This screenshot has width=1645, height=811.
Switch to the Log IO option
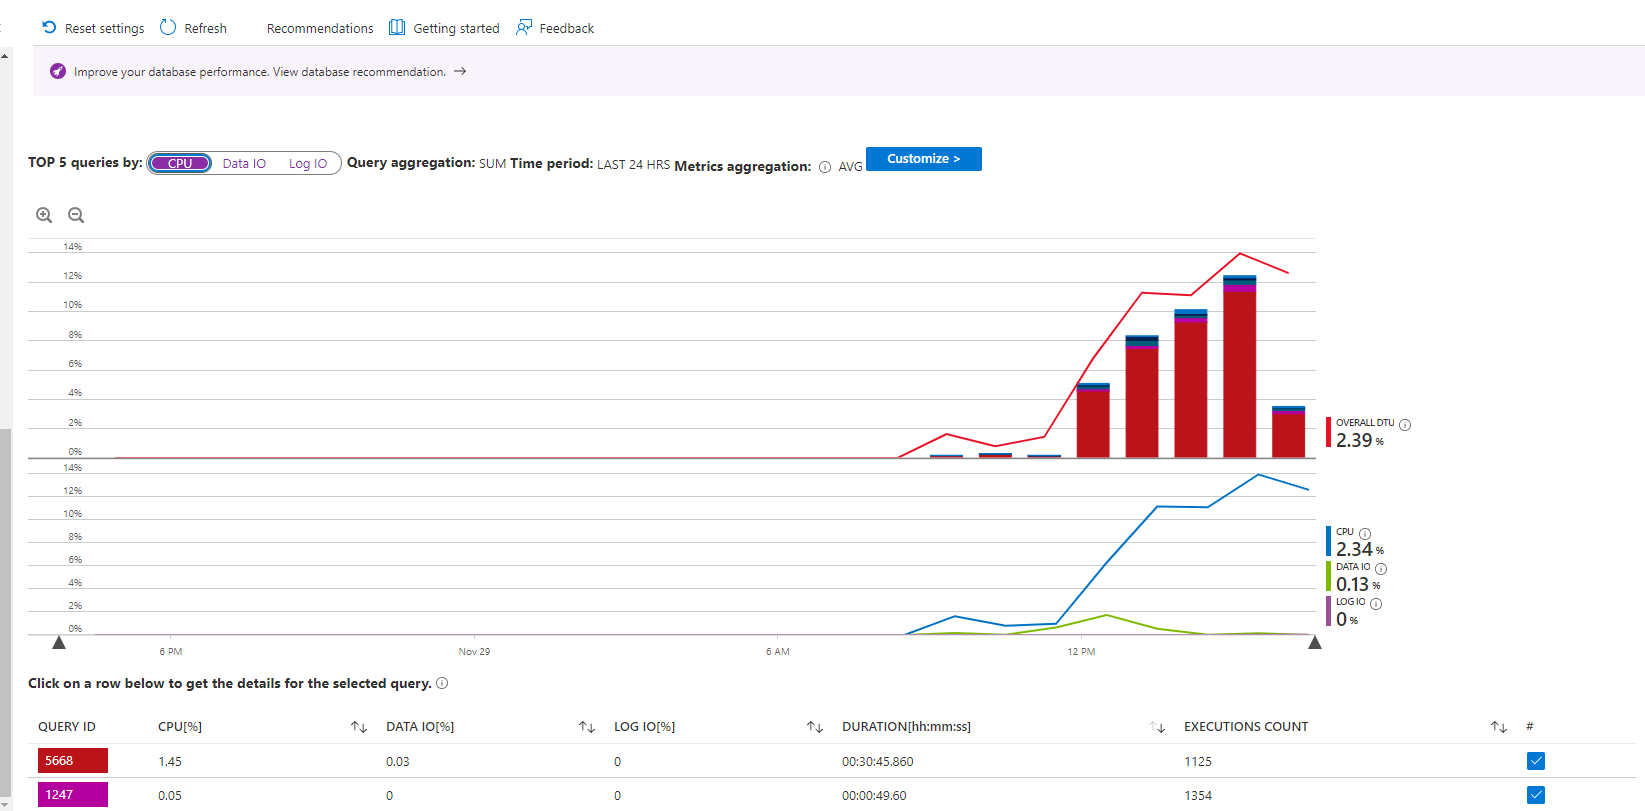tap(308, 163)
